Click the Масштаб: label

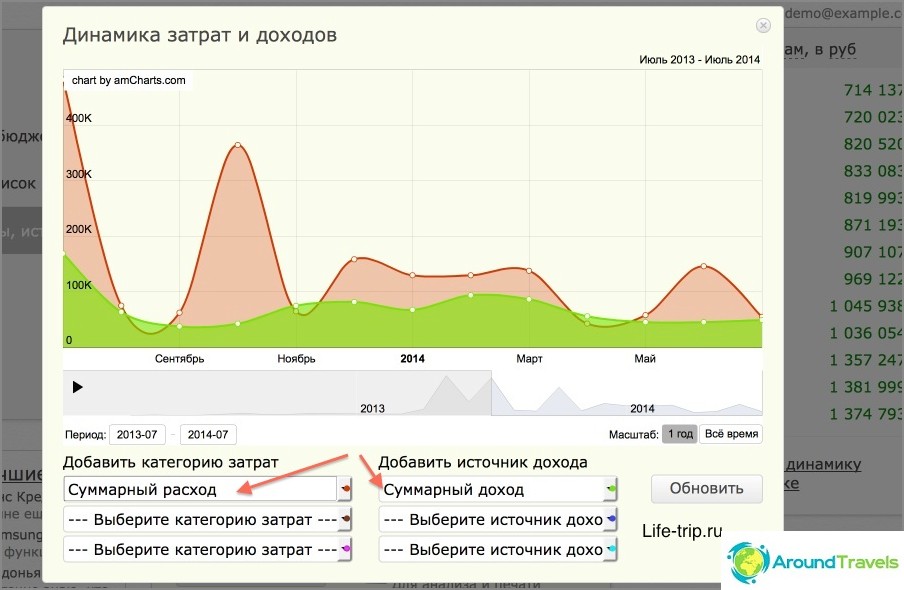tap(634, 434)
